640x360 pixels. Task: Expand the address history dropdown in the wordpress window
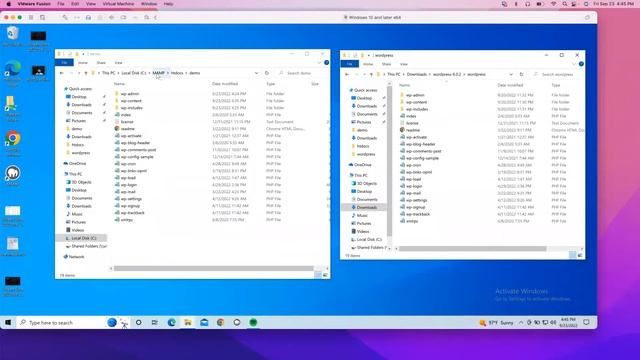(x=511, y=74)
